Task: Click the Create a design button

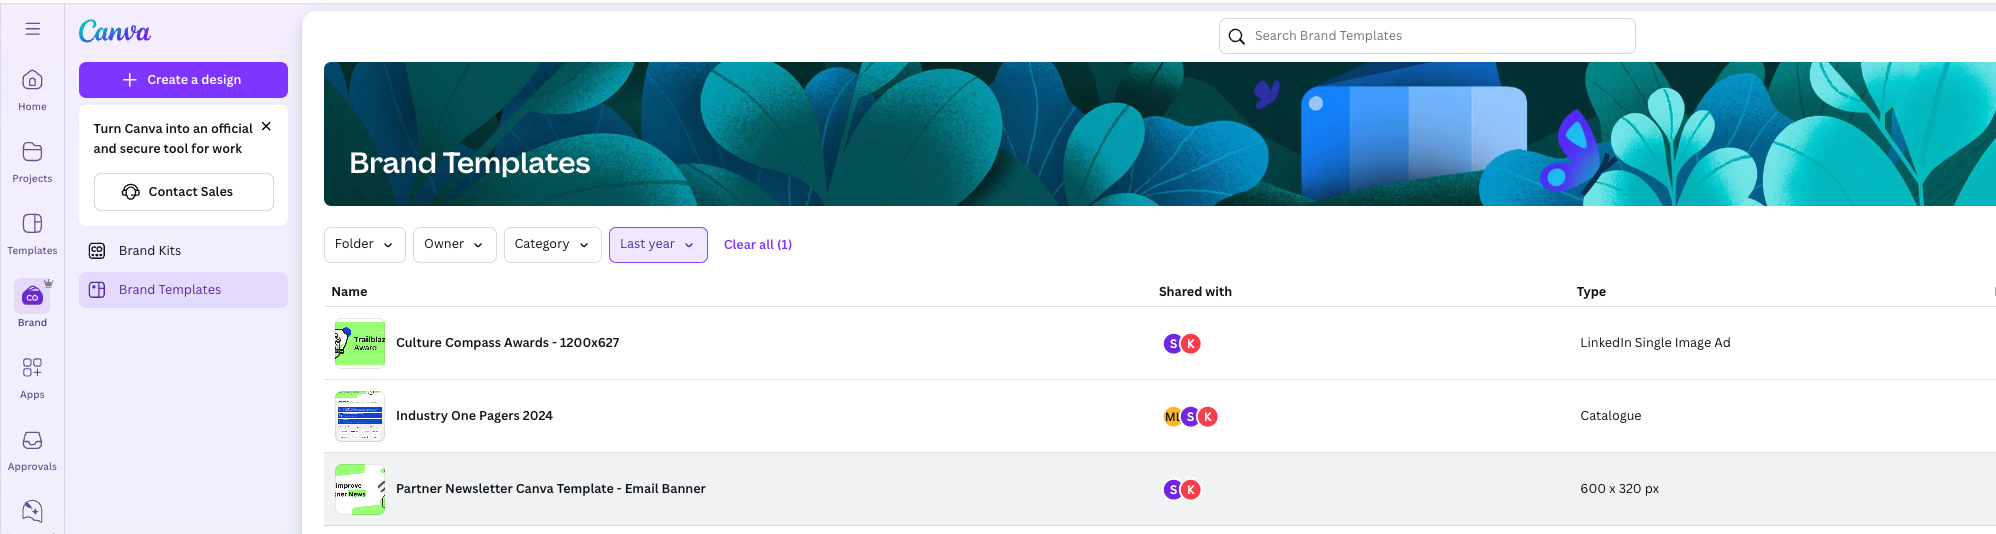Action: [183, 80]
